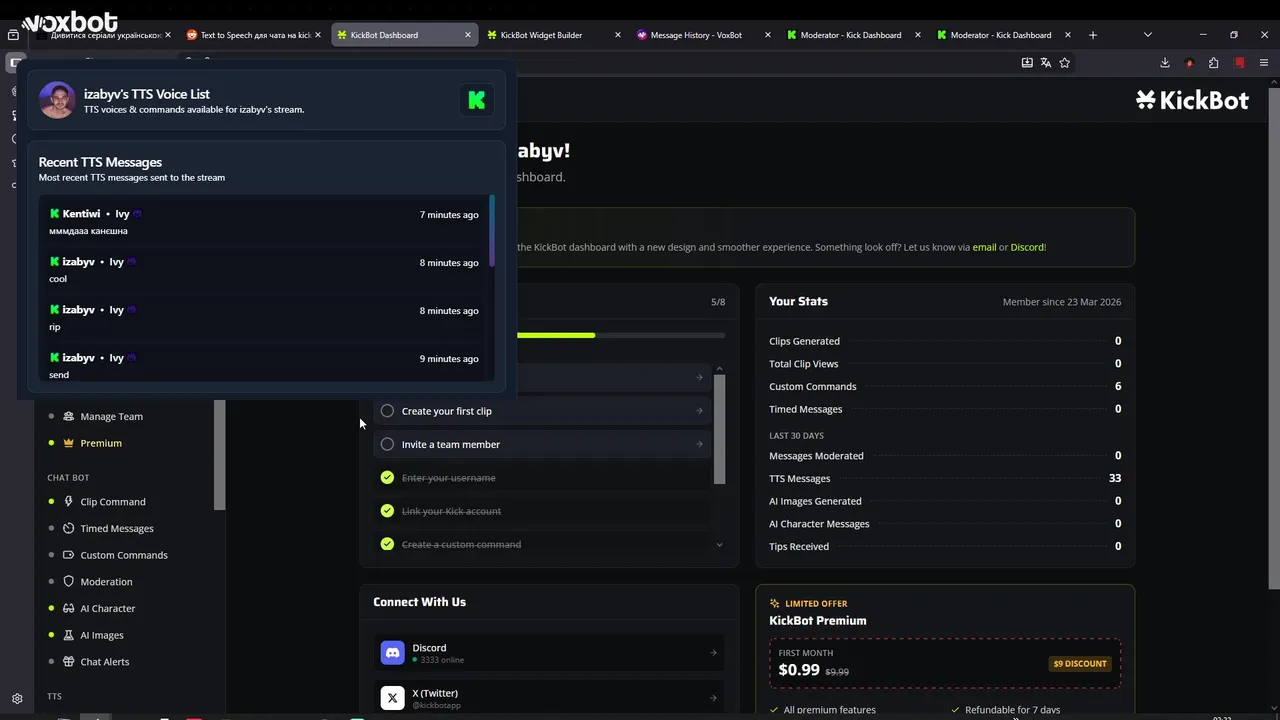The width and height of the screenshot is (1280, 720).
Task: Open the Premium link in the sidebar
Action: [101, 443]
